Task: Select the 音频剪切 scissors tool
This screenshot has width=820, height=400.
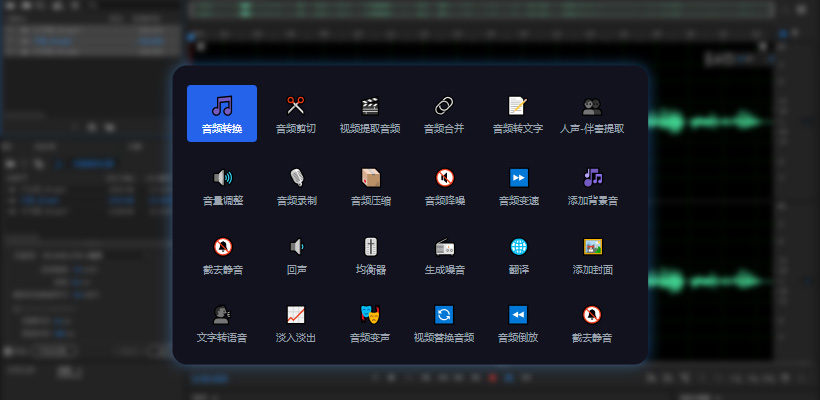Action: click(x=295, y=113)
